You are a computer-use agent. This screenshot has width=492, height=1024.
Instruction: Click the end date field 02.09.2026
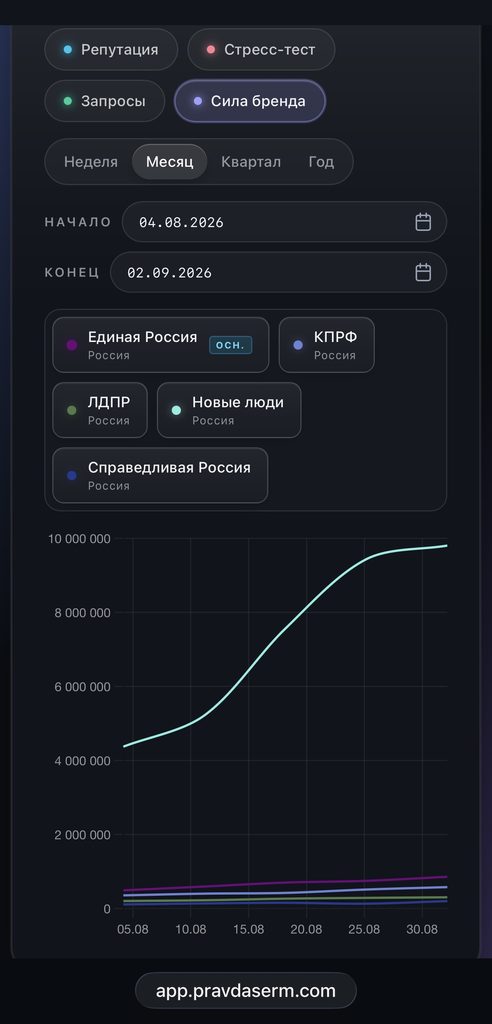point(278,272)
